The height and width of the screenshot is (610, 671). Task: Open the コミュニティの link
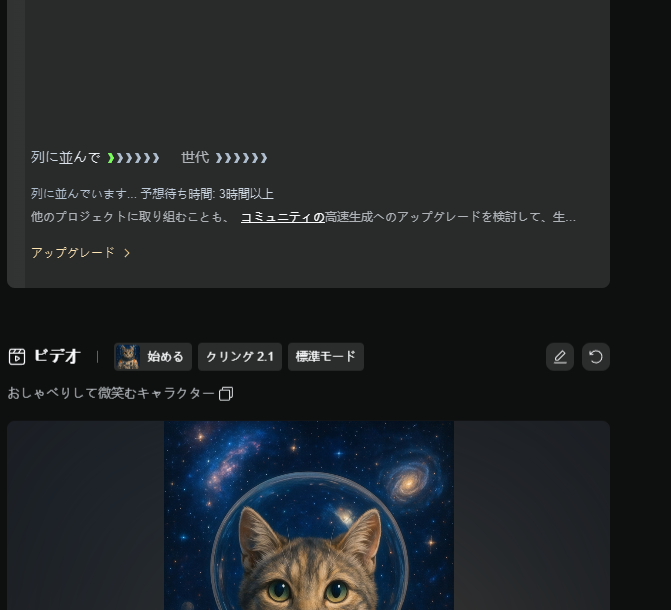283,217
